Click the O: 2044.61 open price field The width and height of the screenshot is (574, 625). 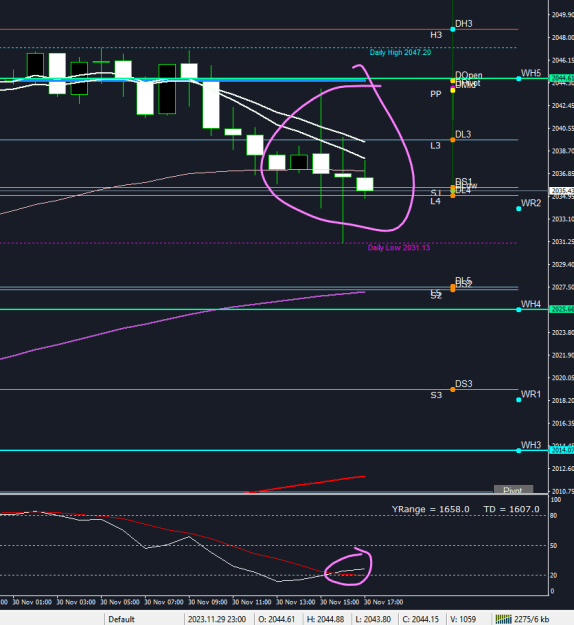coord(276,619)
